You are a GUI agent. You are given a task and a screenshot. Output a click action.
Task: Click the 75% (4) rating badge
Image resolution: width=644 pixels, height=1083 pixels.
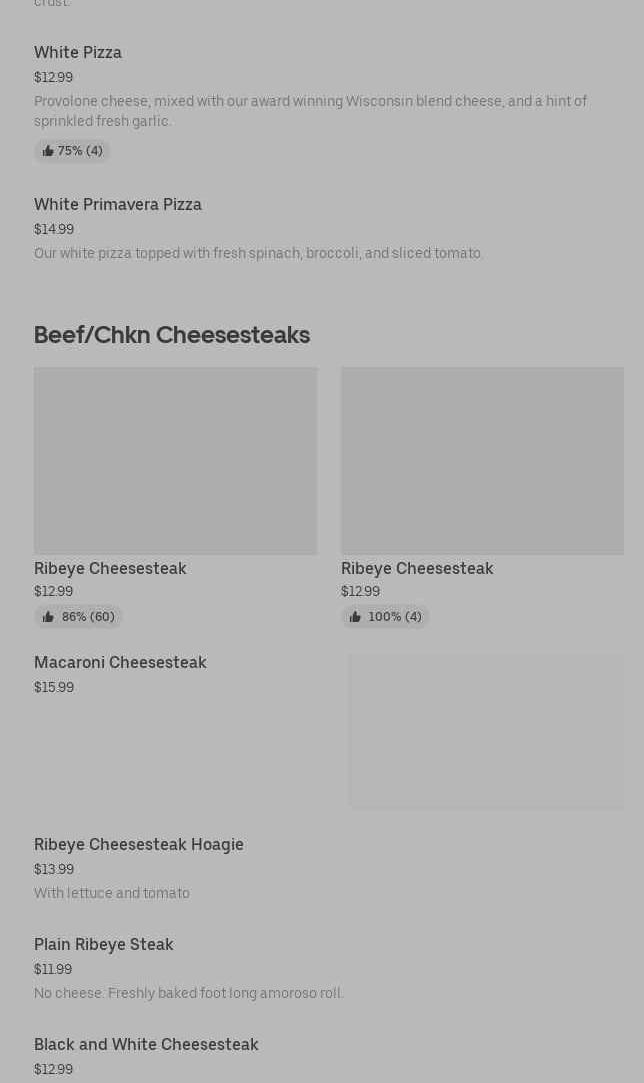tap(73, 151)
